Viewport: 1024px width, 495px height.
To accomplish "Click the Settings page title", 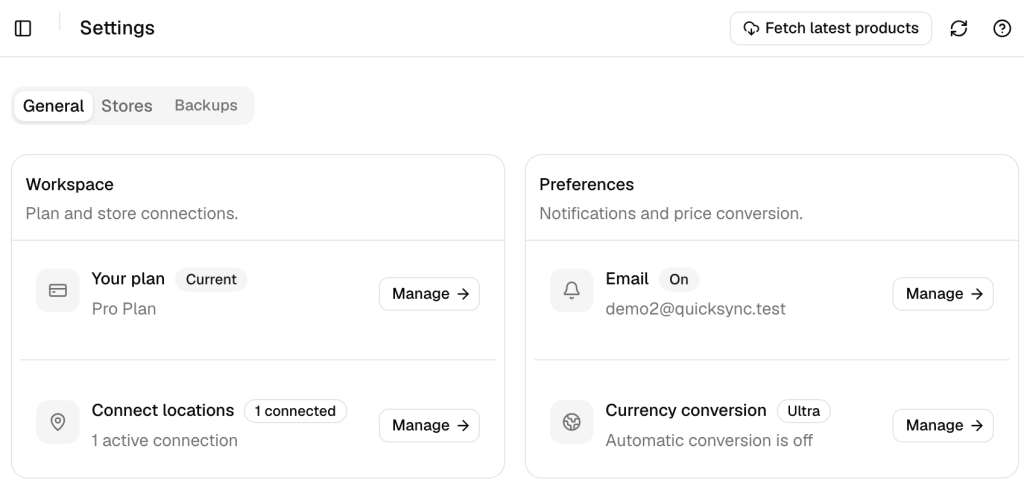I will click(x=117, y=28).
